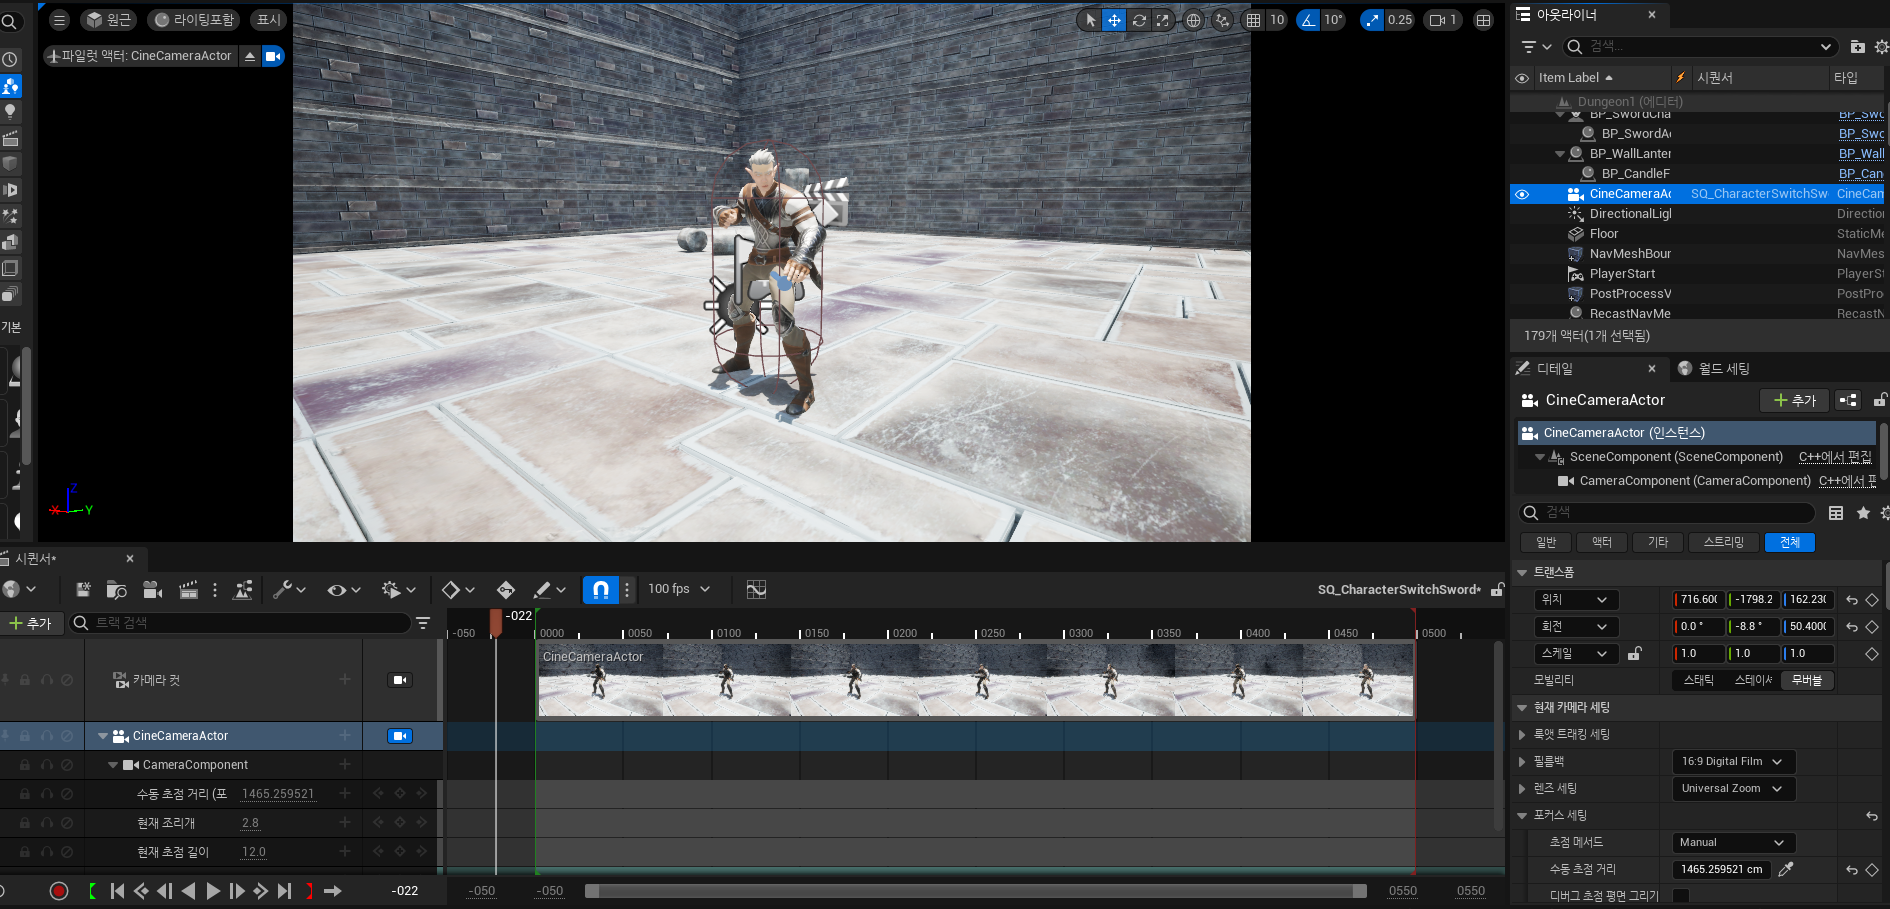Switch to the 월드 세팅 tab
Screen dimensions: 1890x909
pyautogui.click(x=1714, y=369)
